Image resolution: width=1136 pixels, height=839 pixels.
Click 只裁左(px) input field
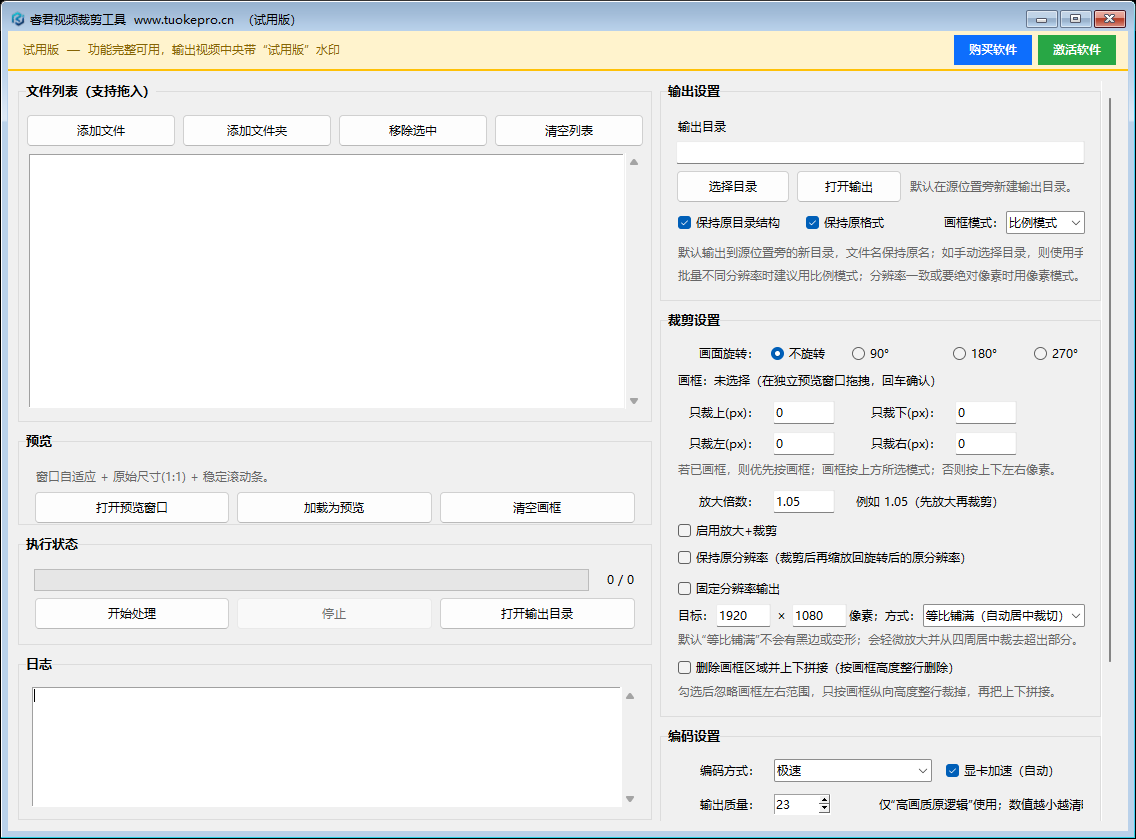pos(803,444)
